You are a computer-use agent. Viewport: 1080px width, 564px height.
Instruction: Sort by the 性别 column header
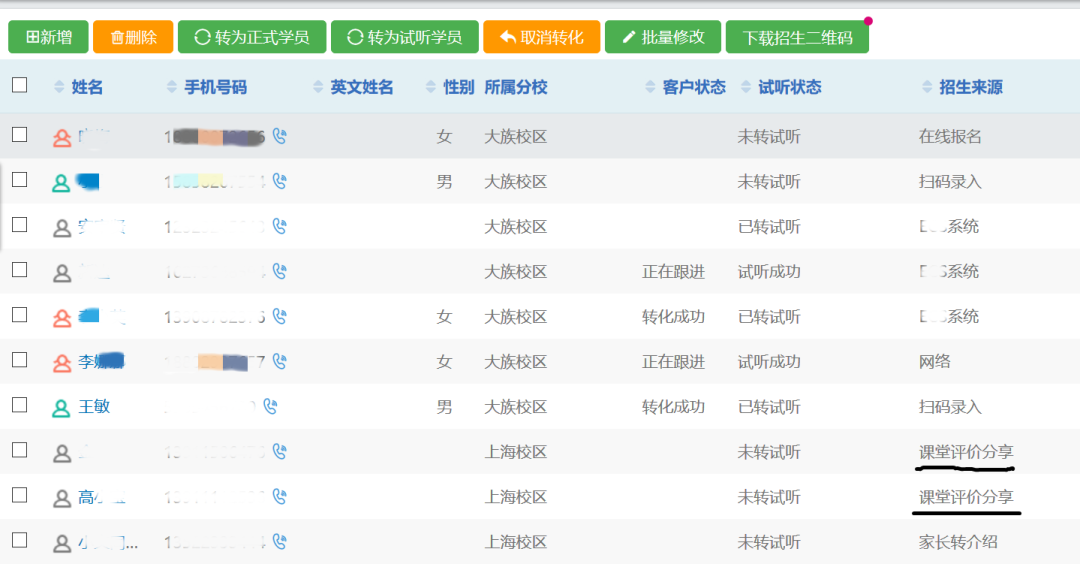click(458, 88)
